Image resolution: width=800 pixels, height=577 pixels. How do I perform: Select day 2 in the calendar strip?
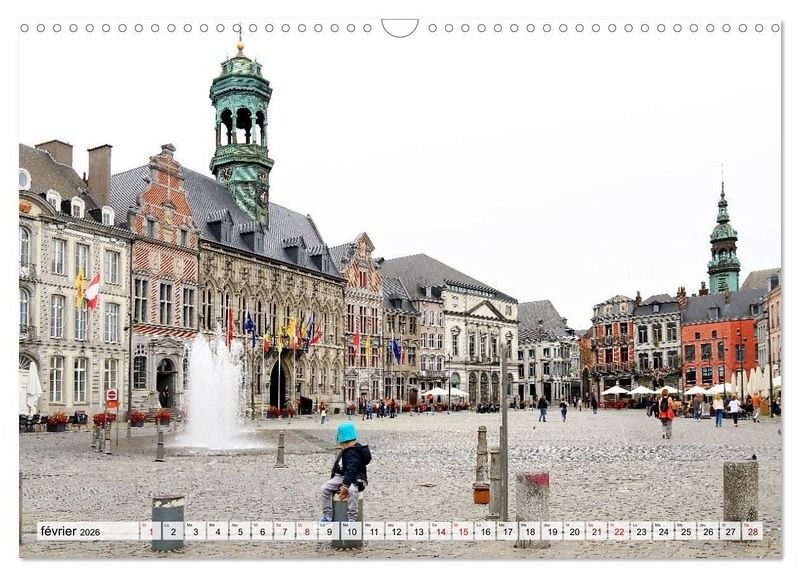pyautogui.click(x=173, y=531)
